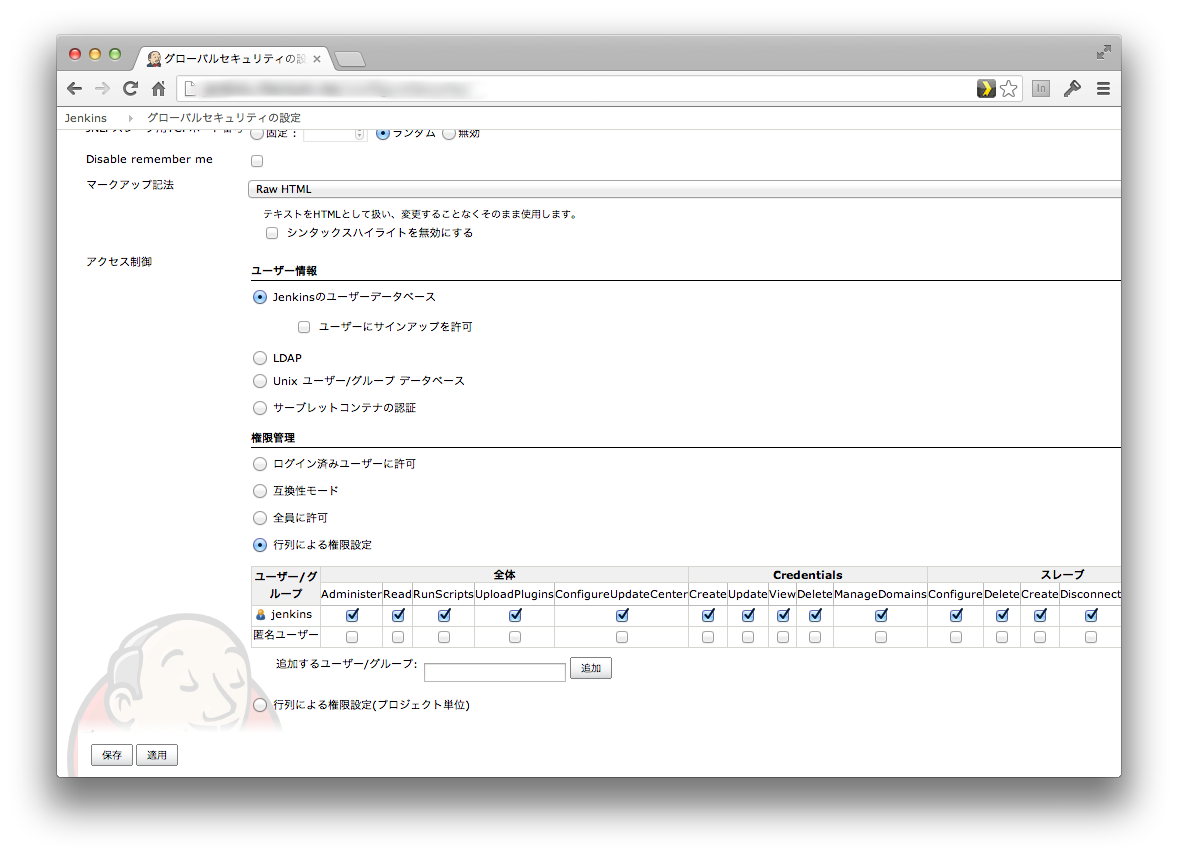The height and width of the screenshot is (856, 1178).
Task: Select 互換性モード radio option
Action: click(x=260, y=492)
